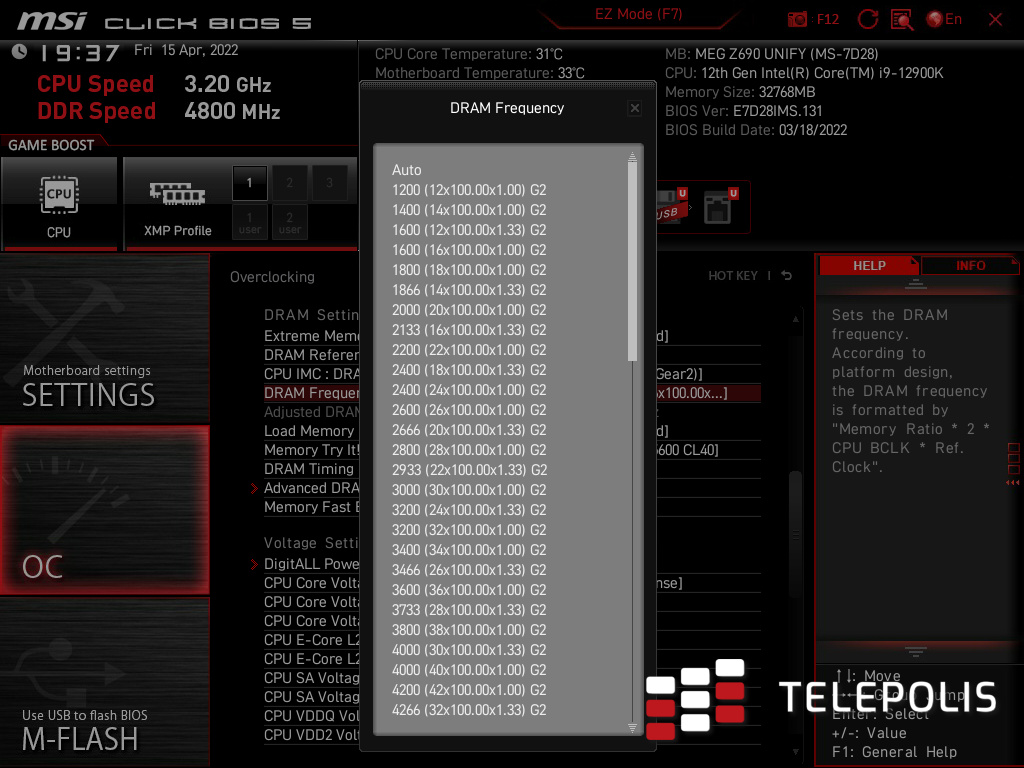Click the back arrow beside HOT KEY

[x=787, y=276]
